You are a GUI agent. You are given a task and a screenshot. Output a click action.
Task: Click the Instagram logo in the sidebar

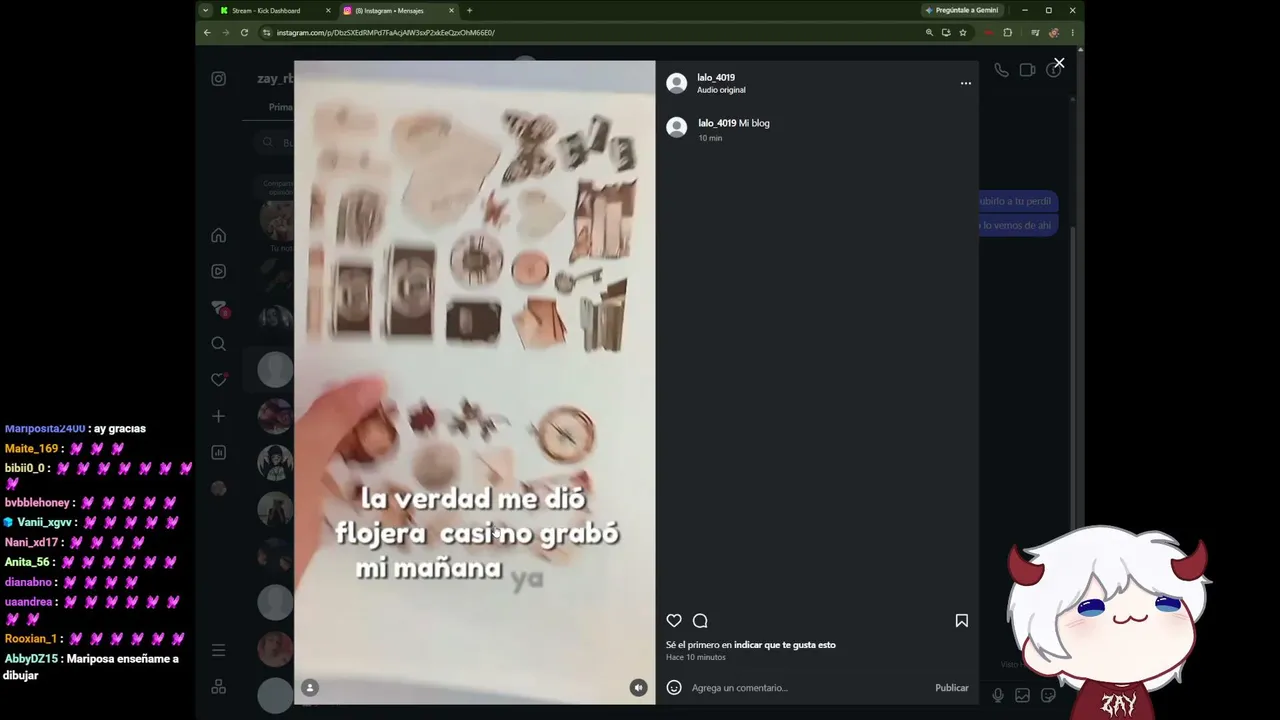point(219,79)
